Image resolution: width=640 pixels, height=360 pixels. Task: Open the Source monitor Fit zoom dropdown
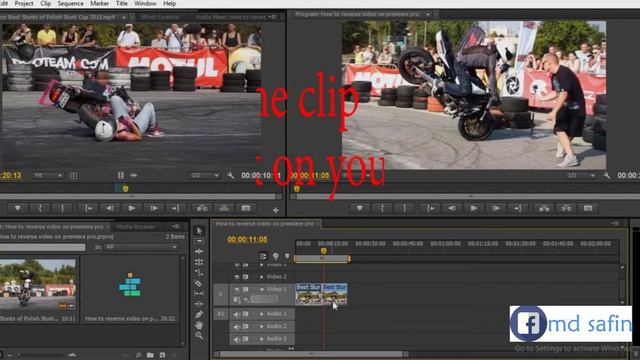click(x=48, y=176)
